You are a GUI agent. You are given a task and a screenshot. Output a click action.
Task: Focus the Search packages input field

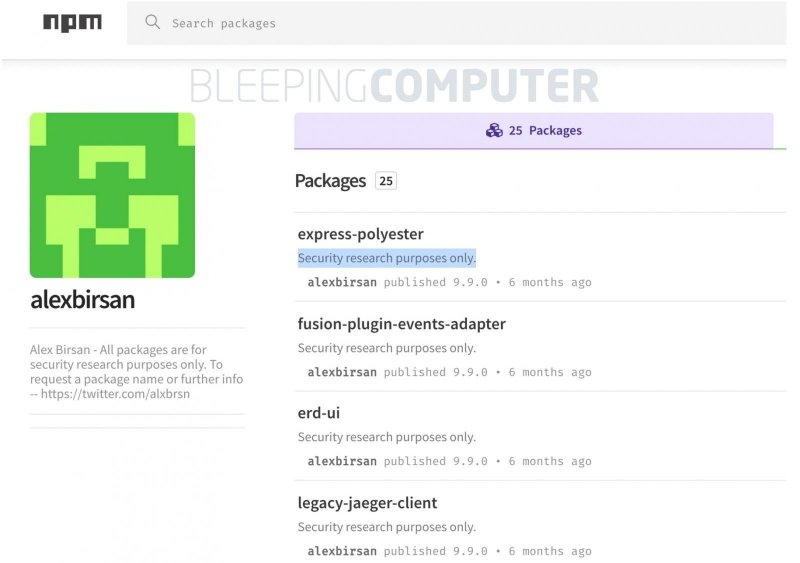(x=400, y=23)
